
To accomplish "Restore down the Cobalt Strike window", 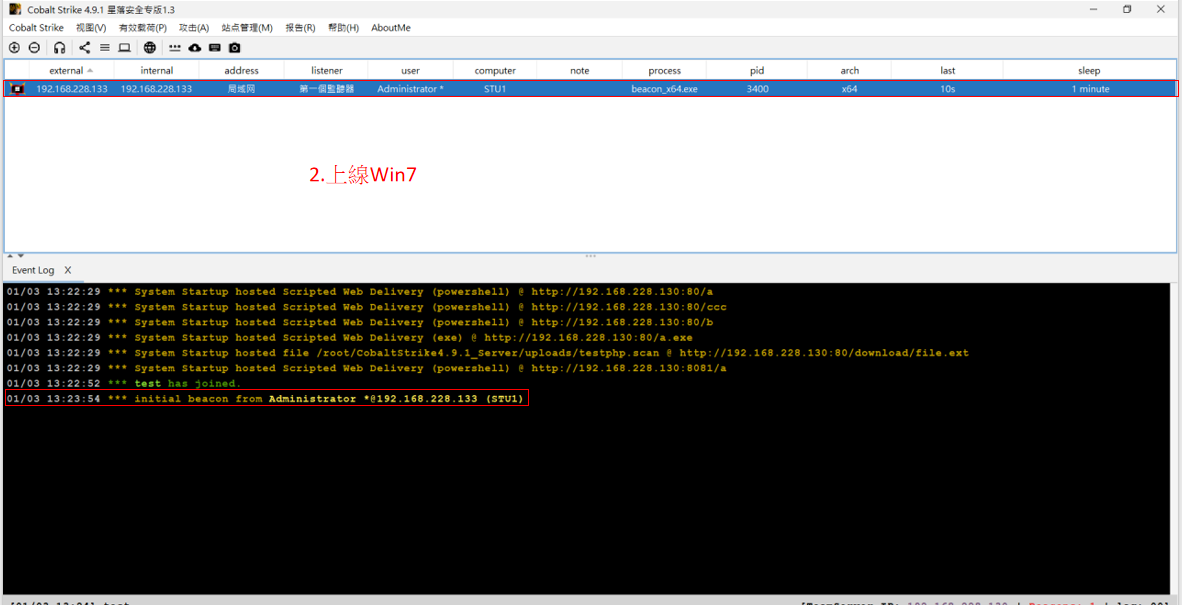I will point(1127,9).
